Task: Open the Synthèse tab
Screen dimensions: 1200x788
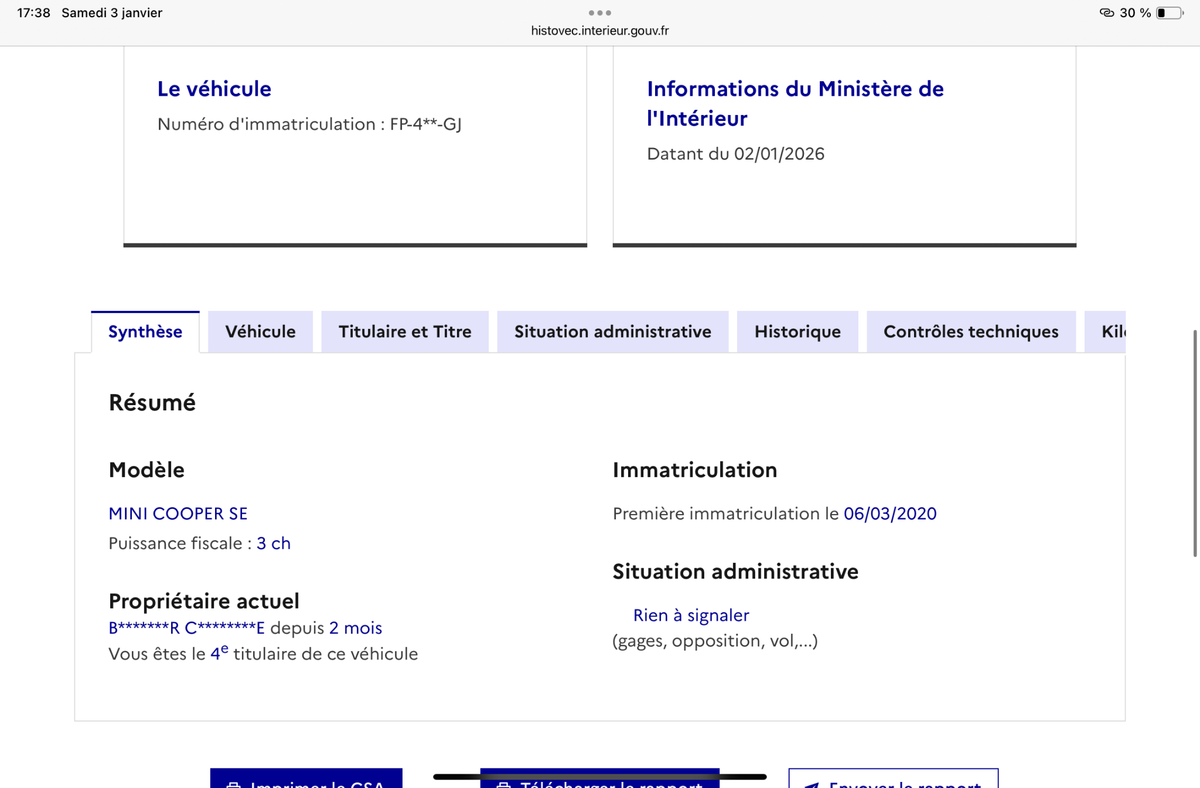Action: pyautogui.click(x=145, y=332)
